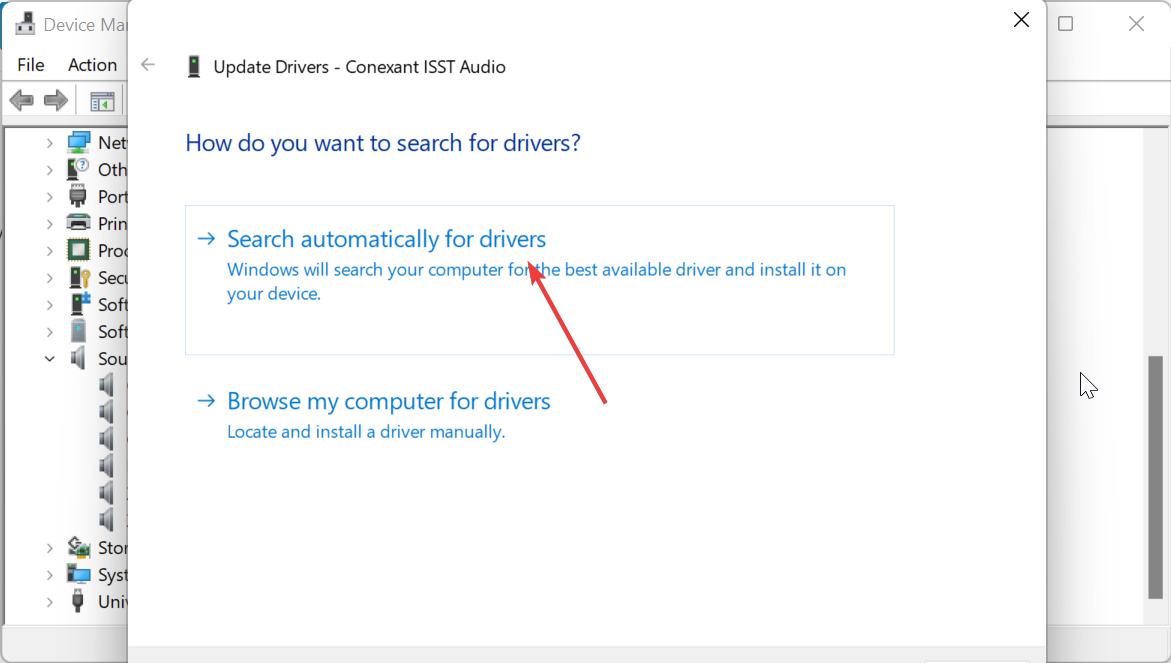Image resolution: width=1171 pixels, height=663 pixels.
Task: Select the network adapters icon beside 'Net'
Action: 78,143
